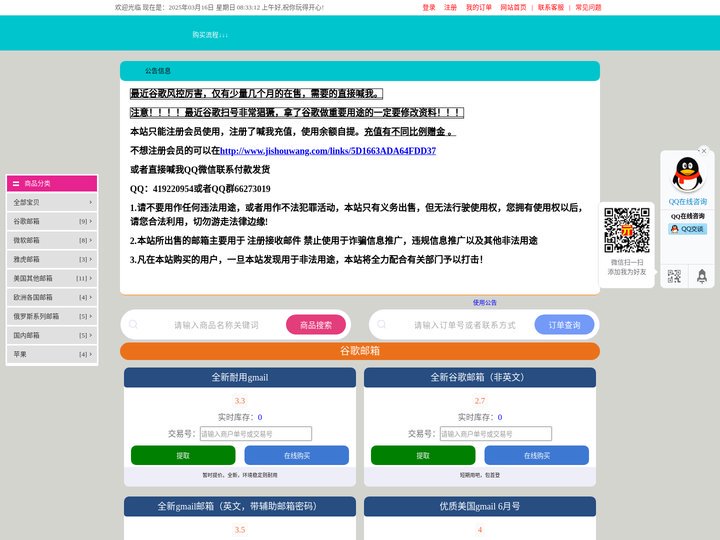This screenshot has height=540, width=720.
Task: Click the 优质美国gmail 6月号 card title
Action: [480, 506]
